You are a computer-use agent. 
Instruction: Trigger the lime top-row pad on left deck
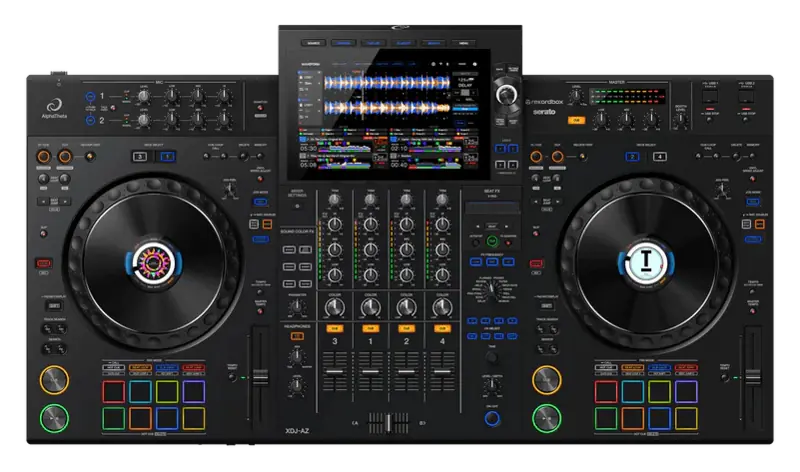click(167, 392)
